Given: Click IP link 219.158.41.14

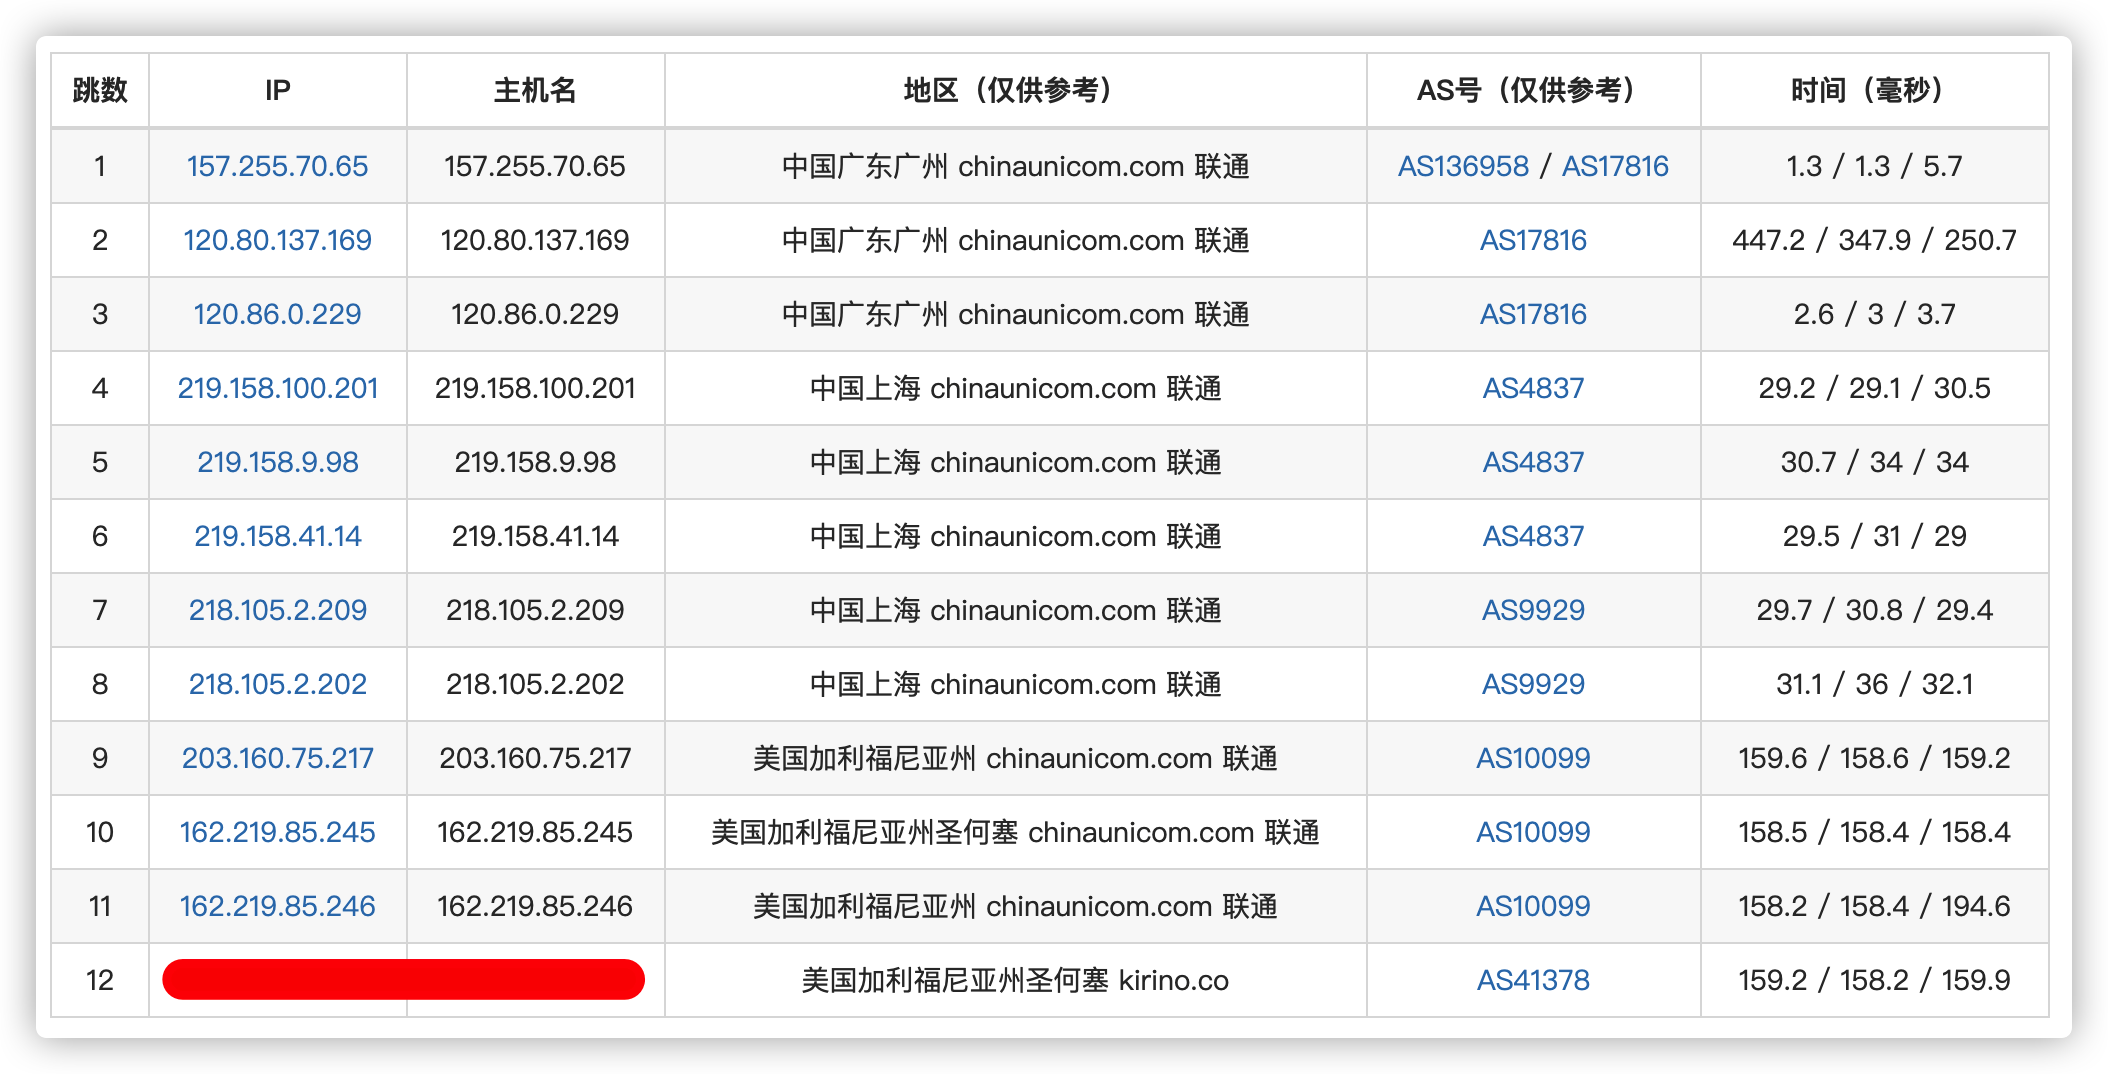Looking at the screenshot, I should click(x=277, y=536).
